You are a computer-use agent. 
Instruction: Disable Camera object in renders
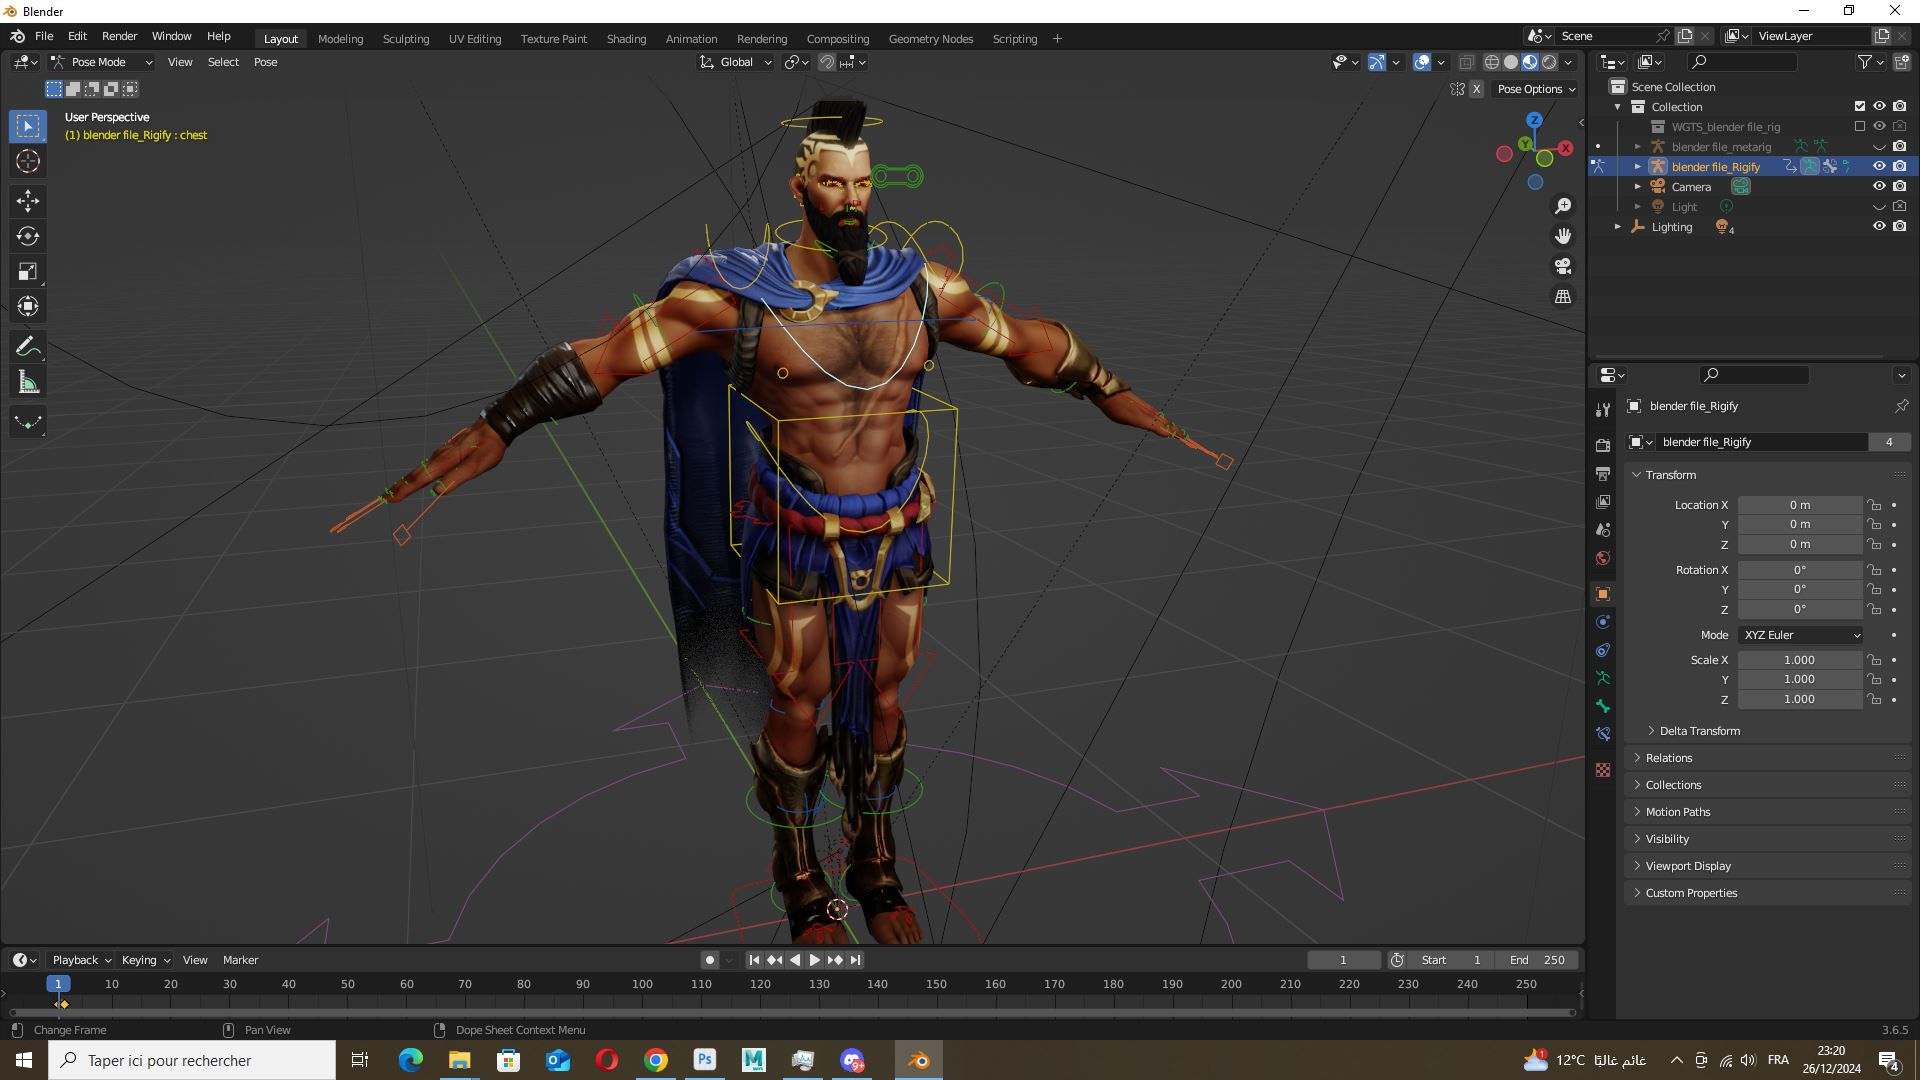1899,187
